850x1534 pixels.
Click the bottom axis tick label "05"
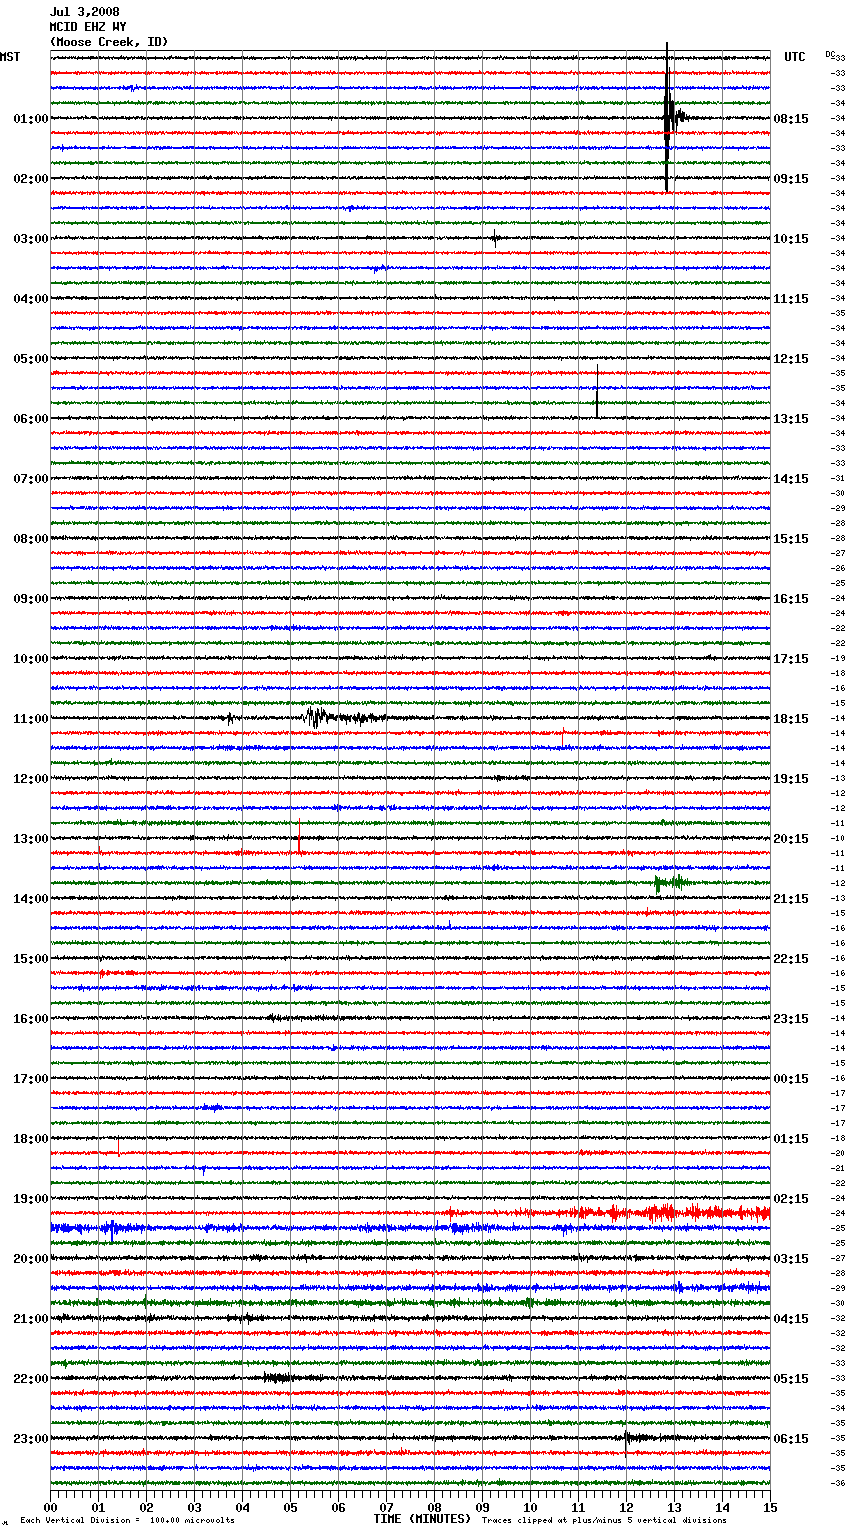290,1507
